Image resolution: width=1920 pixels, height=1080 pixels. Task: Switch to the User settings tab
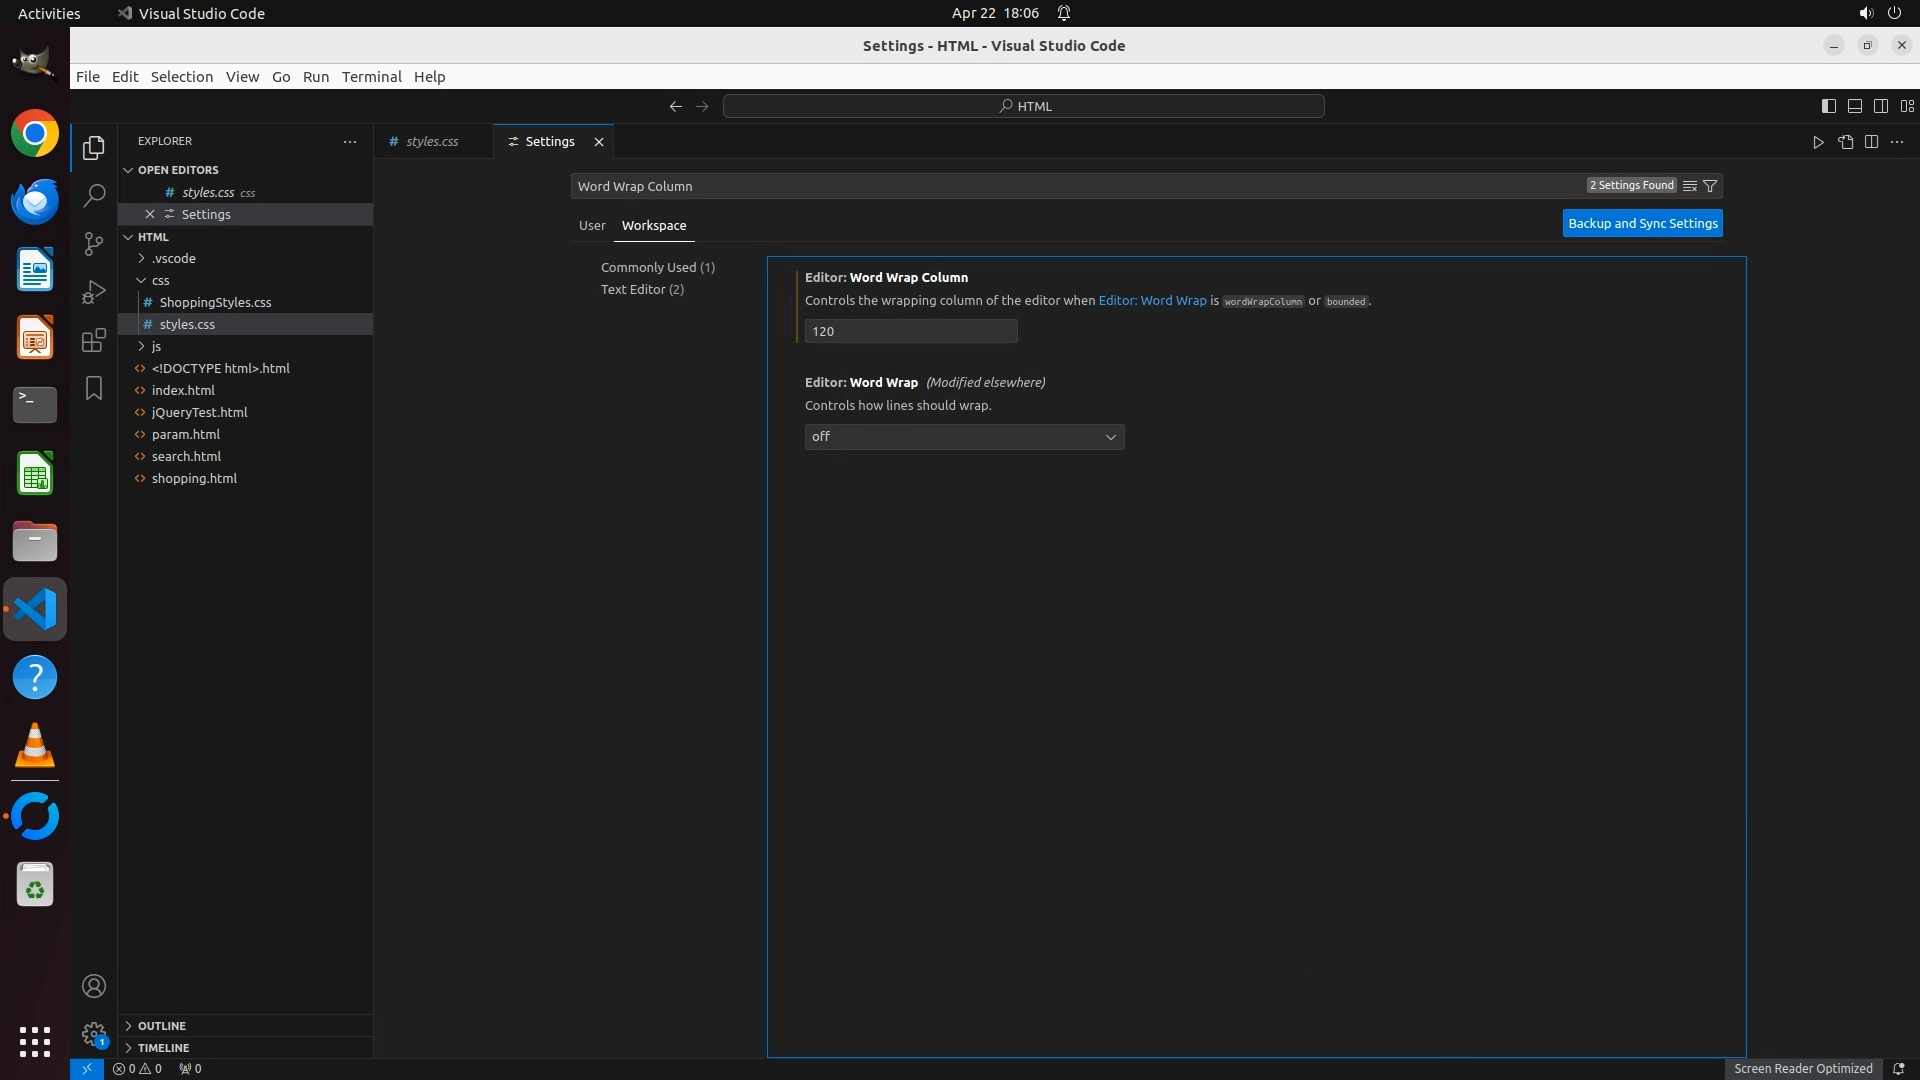592,226
